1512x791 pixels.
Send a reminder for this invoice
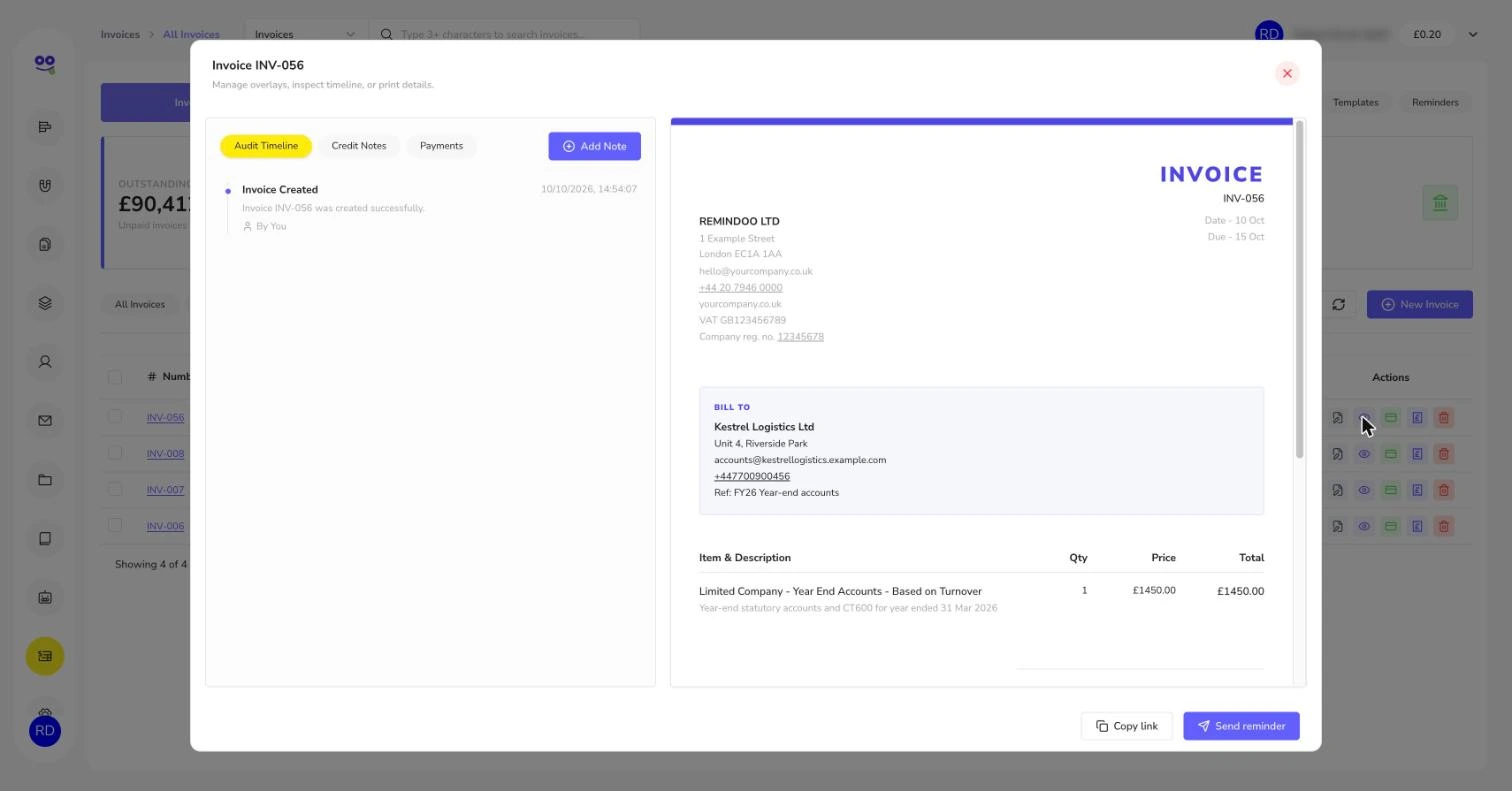coord(1241,726)
